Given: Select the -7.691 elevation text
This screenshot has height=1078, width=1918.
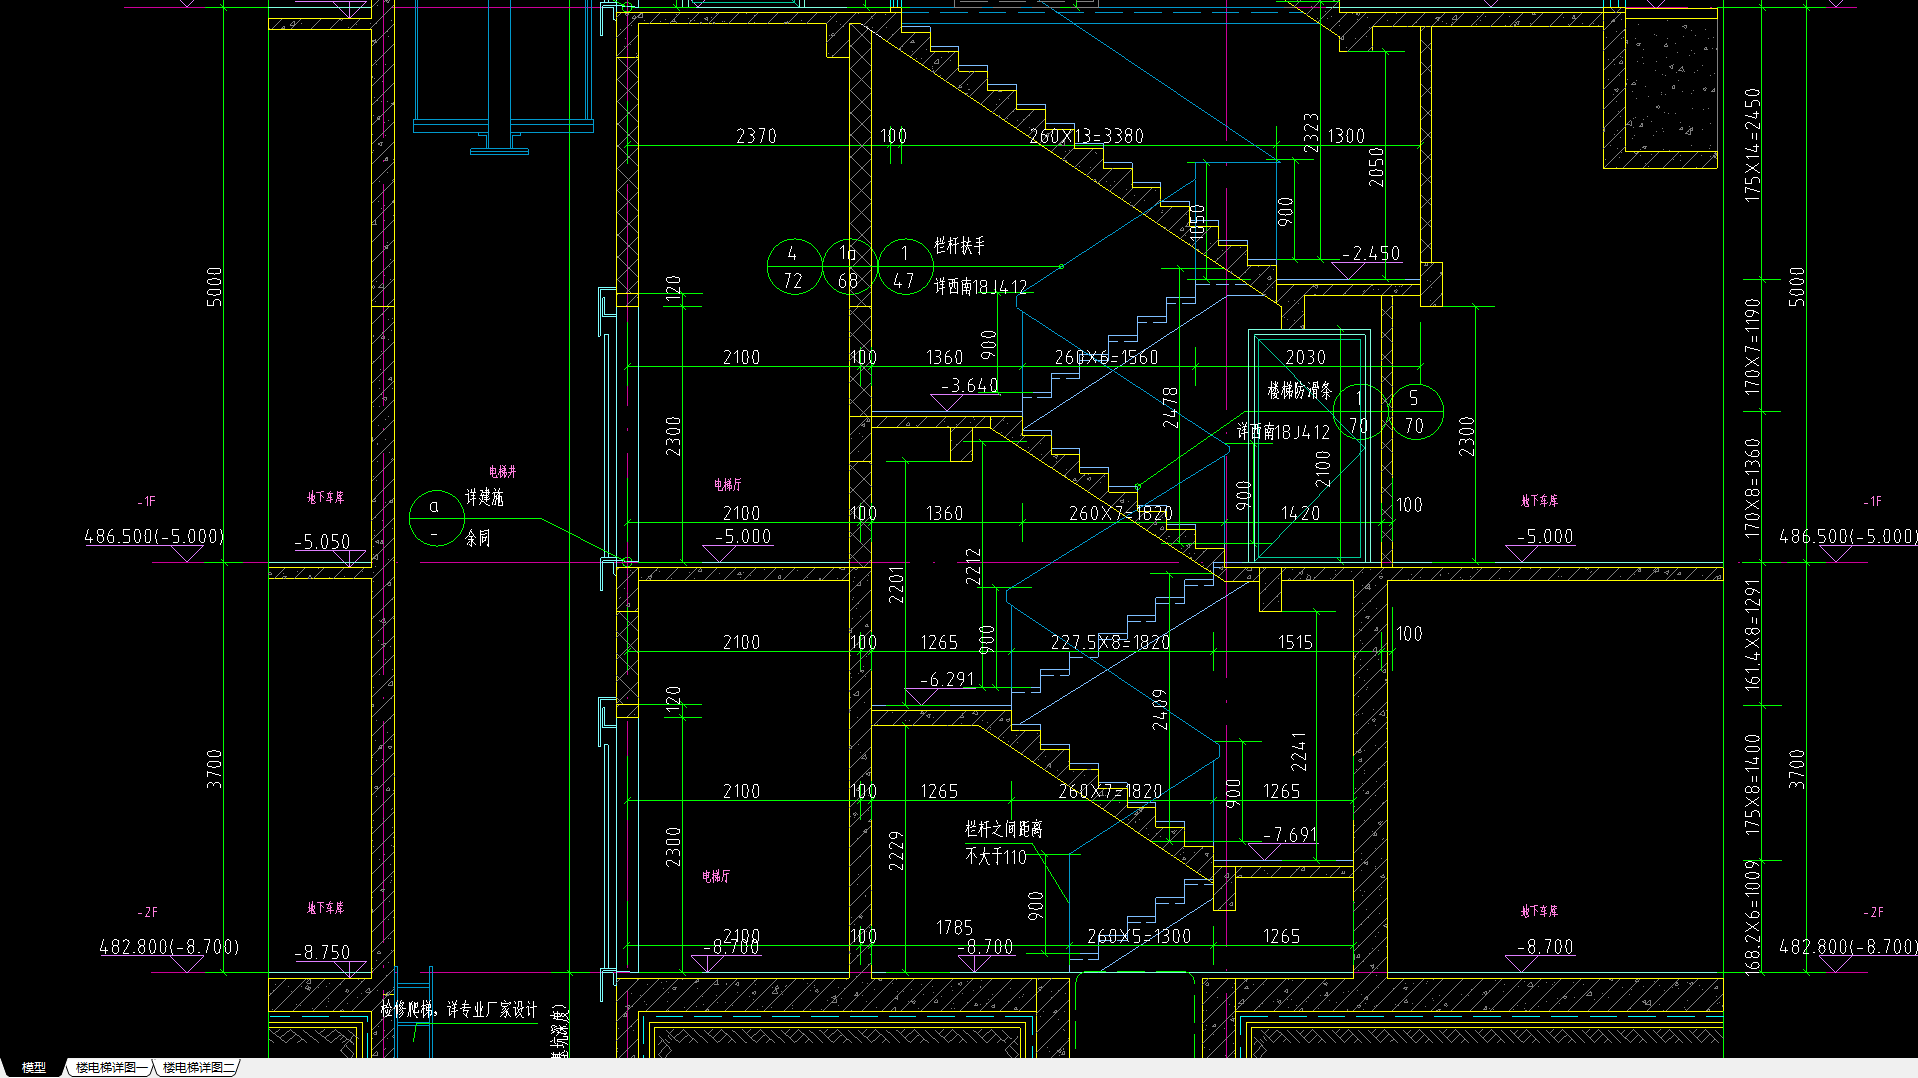Looking at the screenshot, I should 1290,835.
